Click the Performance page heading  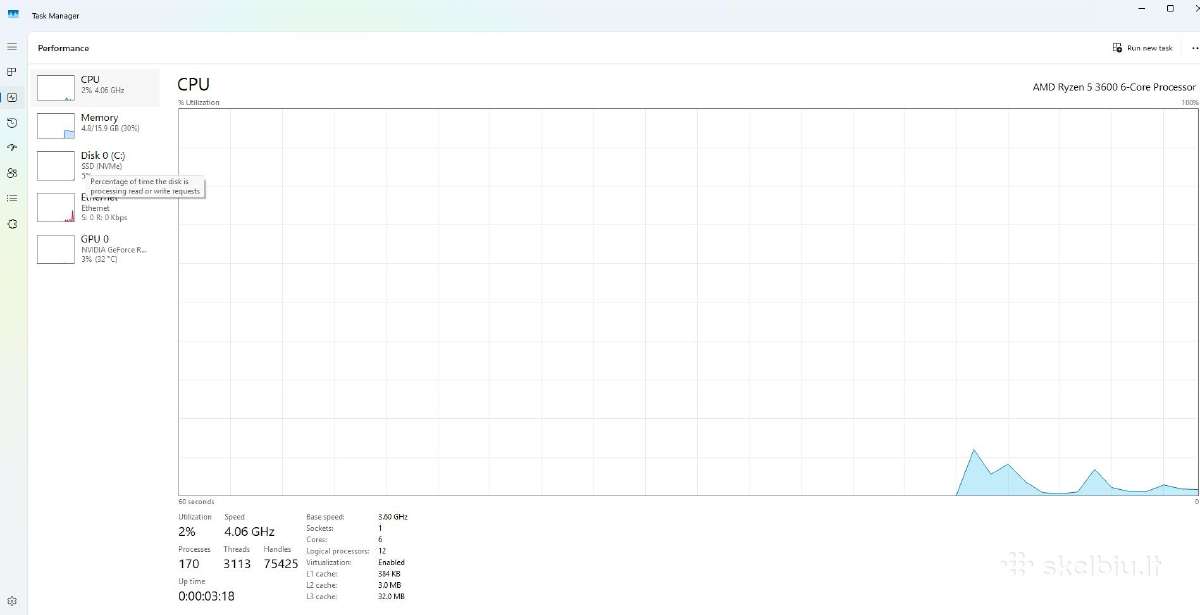click(63, 48)
